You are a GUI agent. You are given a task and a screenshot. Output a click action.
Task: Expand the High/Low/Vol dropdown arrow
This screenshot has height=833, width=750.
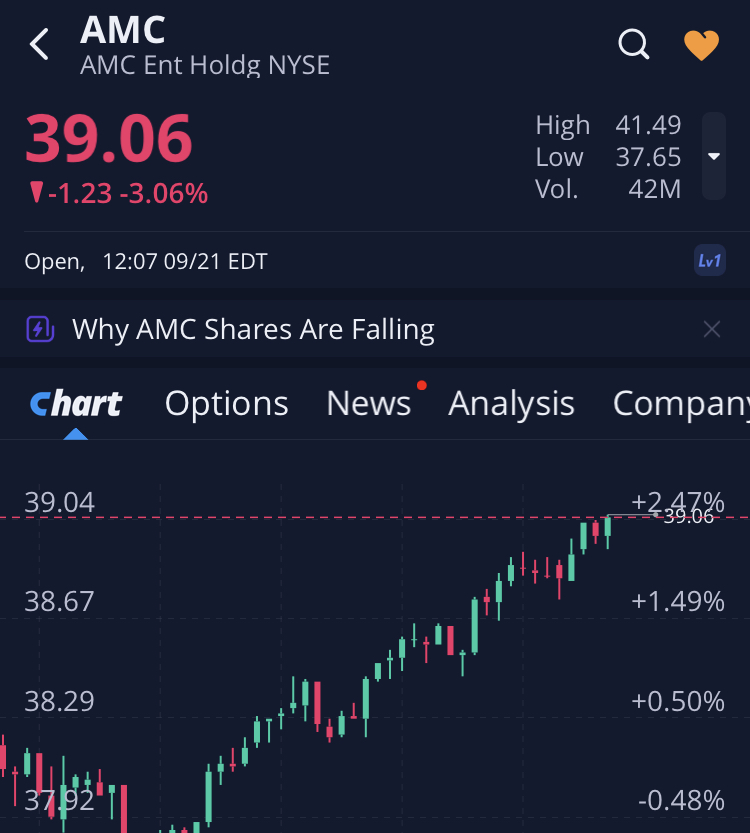(714, 156)
